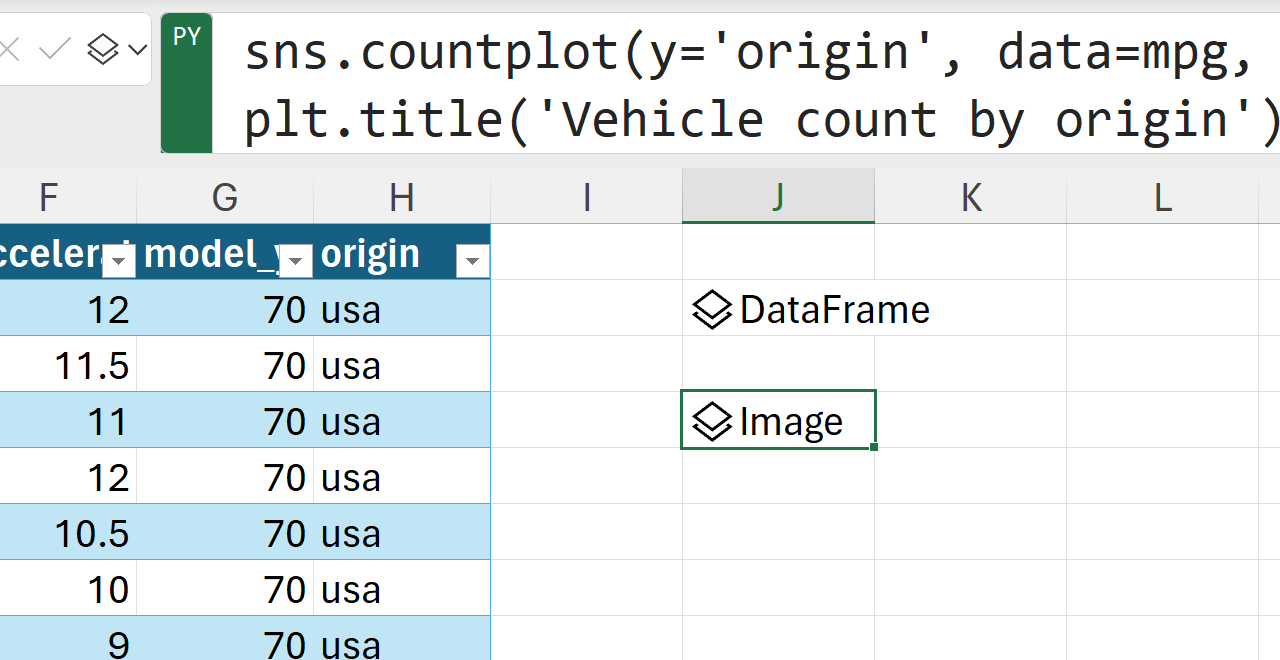Select column J header
This screenshot has width=1280, height=660.
778,197
